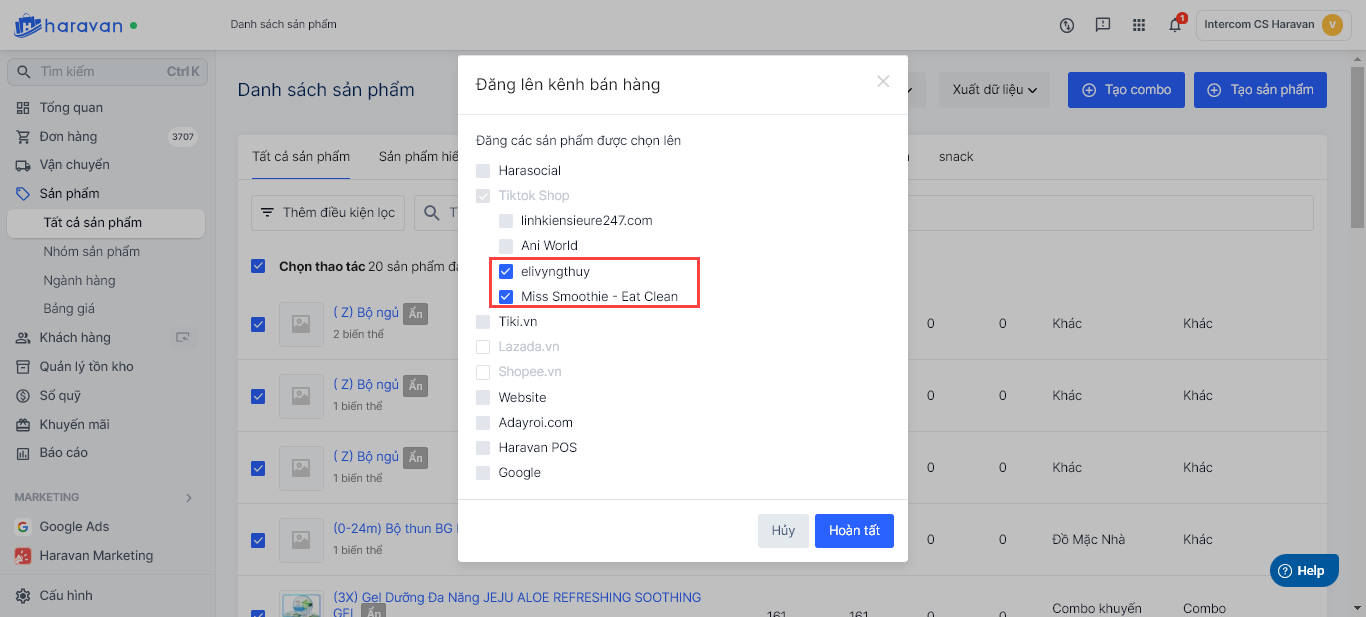Click the product list search magnifier icon
Screen dimensions: 1366x617
pos(432,213)
